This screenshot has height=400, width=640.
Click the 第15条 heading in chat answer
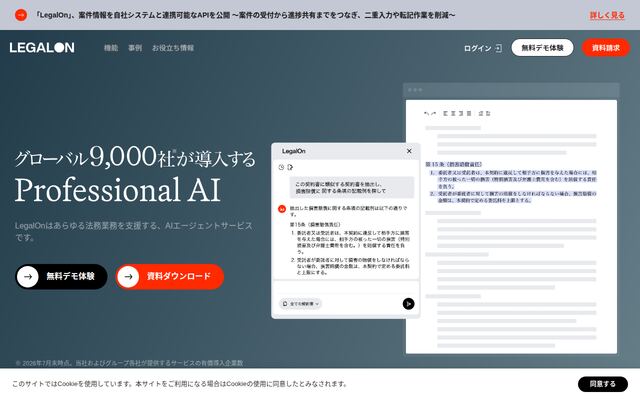click(x=315, y=224)
